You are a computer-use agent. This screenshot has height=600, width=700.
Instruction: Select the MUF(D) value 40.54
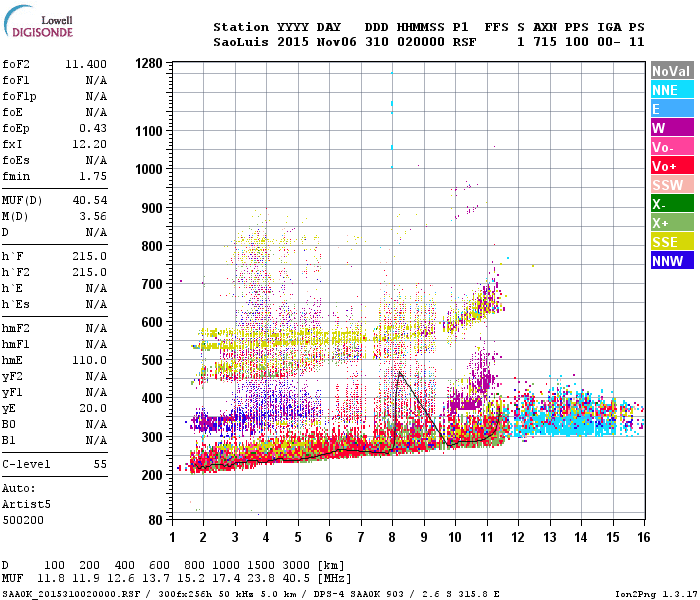click(x=89, y=200)
